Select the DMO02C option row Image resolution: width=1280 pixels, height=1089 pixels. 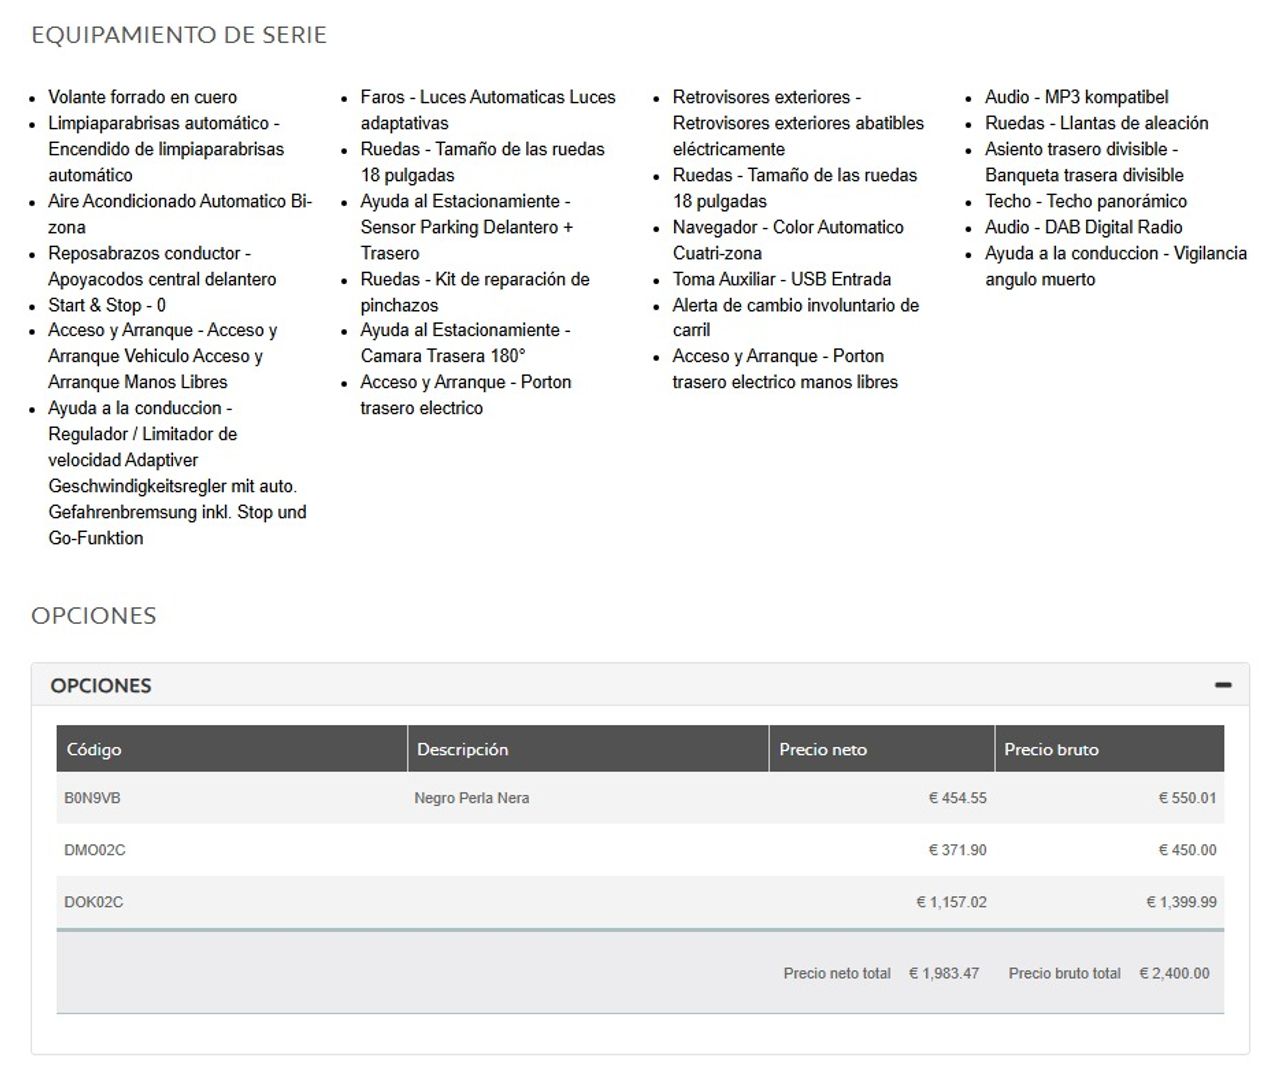click(x=640, y=850)
